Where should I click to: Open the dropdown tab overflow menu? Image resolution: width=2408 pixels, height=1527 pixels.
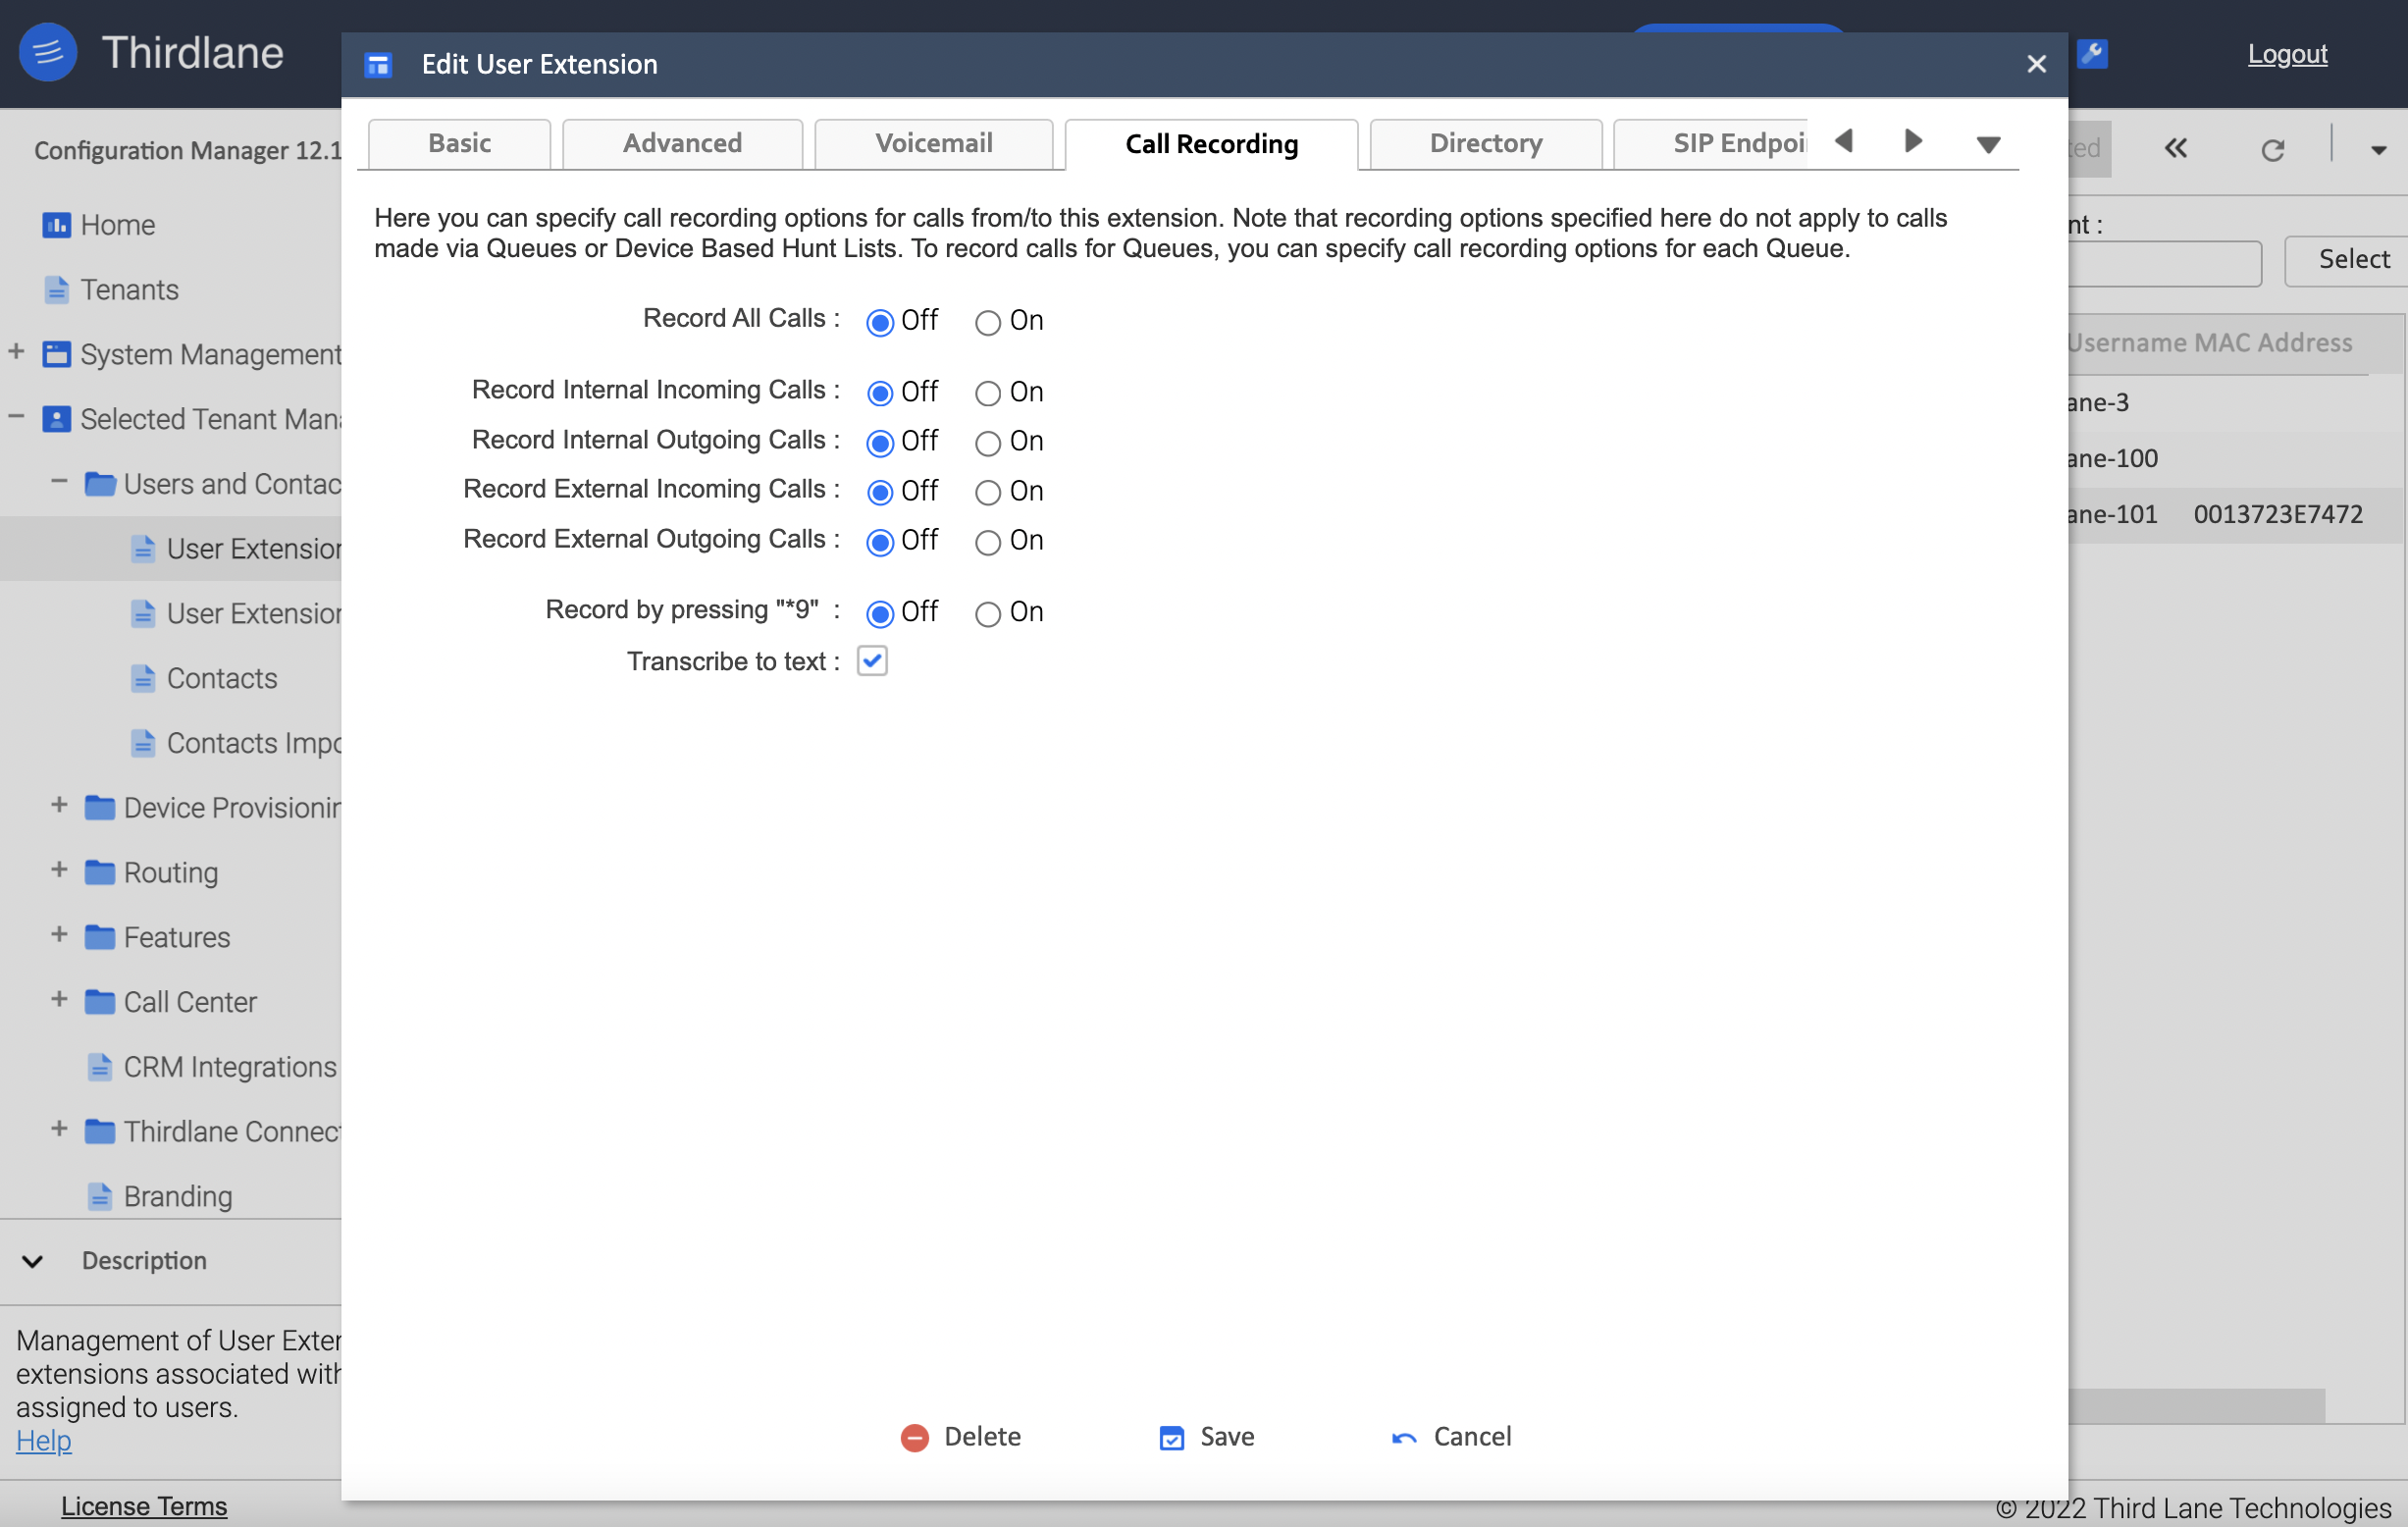point(1985,140)
